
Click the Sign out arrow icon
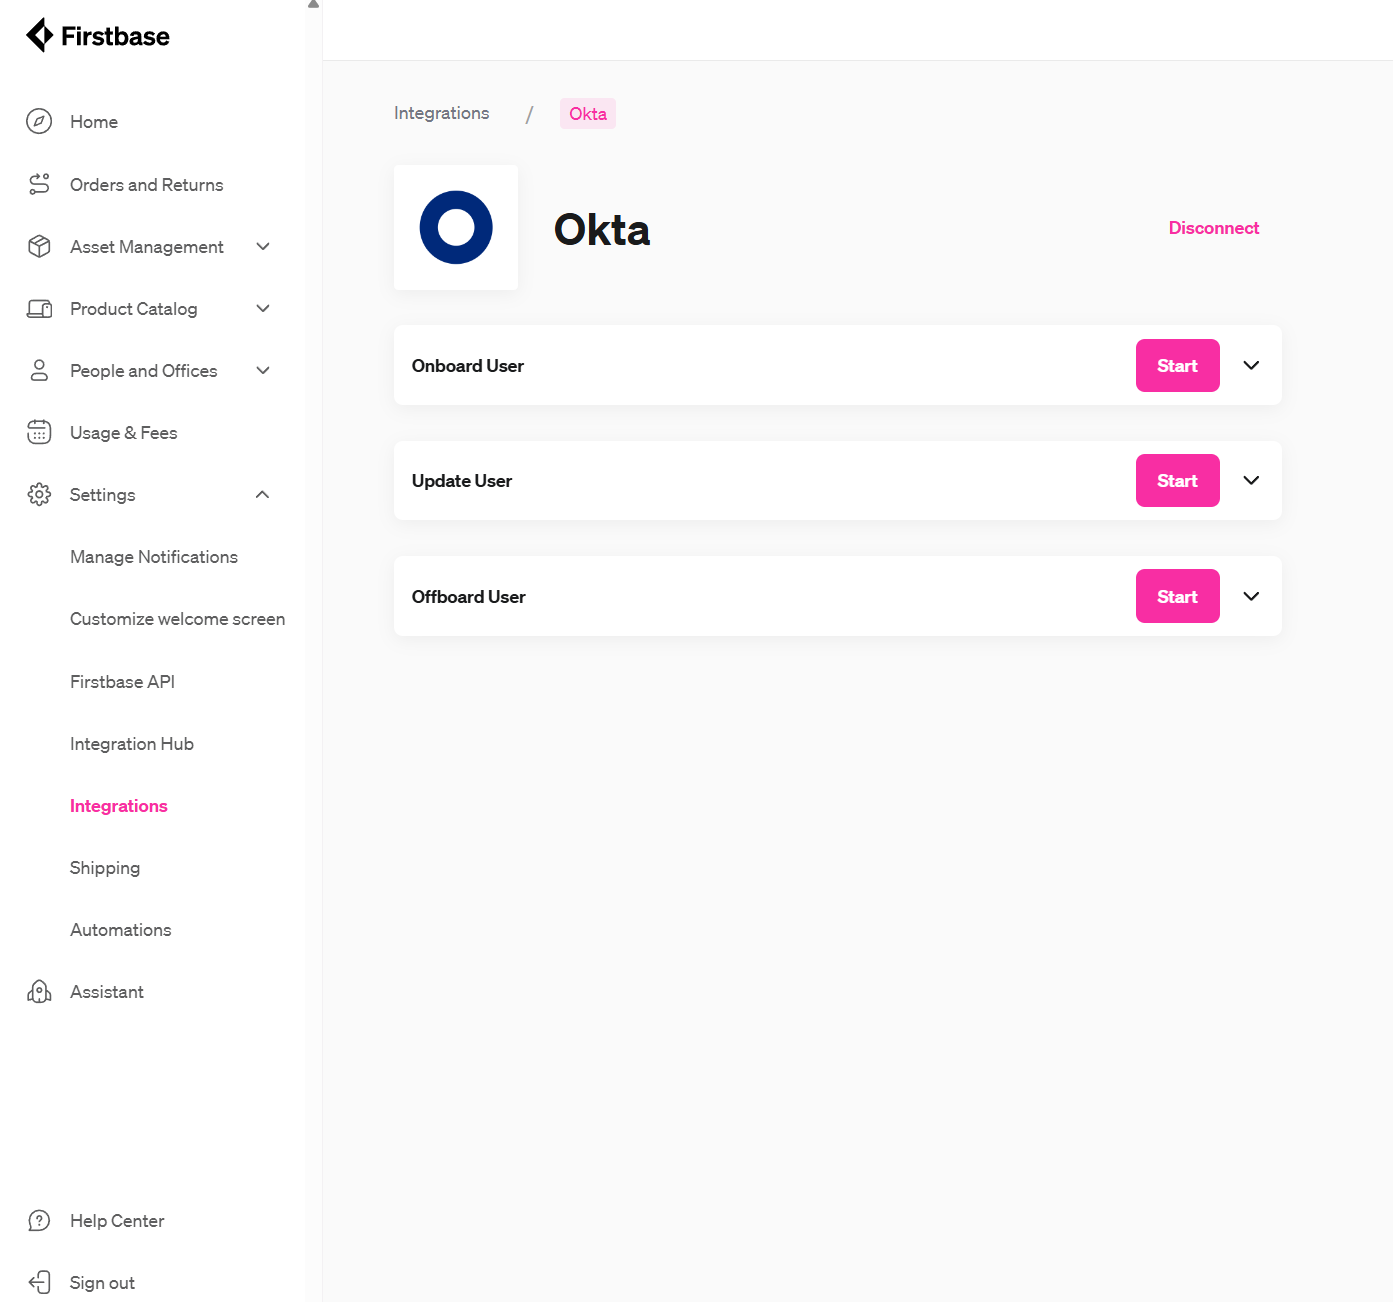(39, 1282)
